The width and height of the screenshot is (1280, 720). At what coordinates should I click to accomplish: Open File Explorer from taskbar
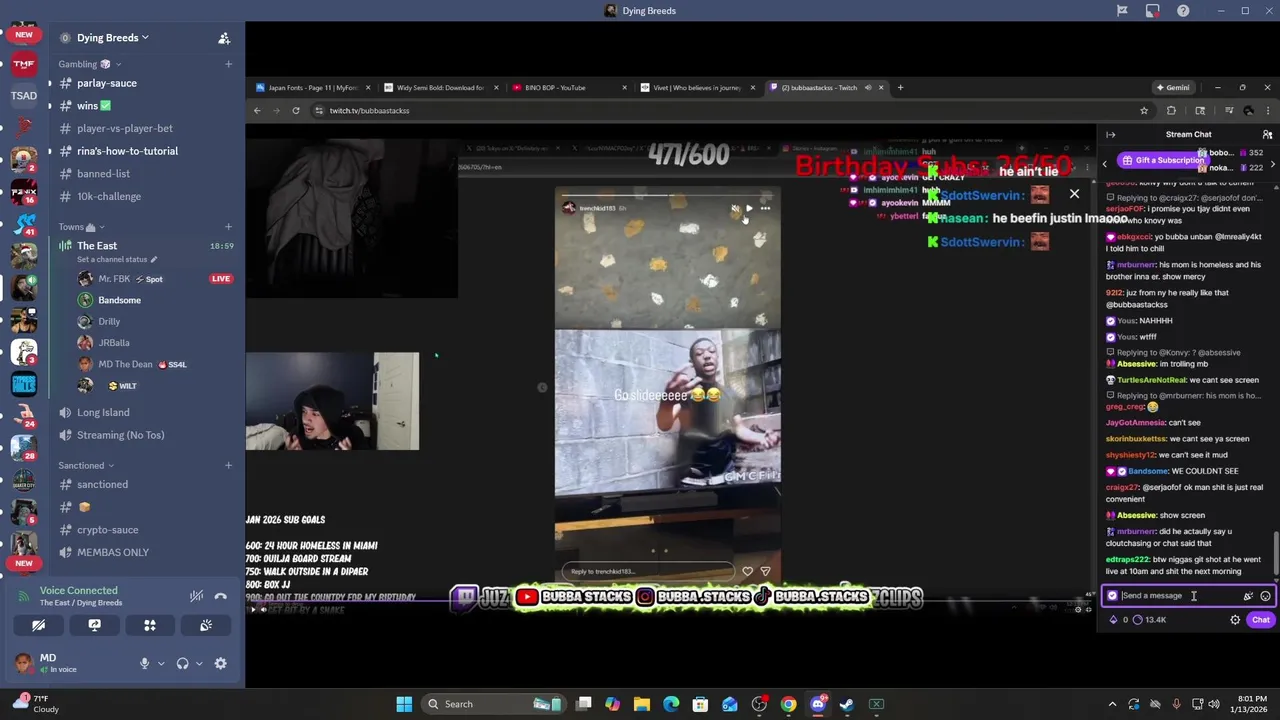[x=642, y=704]
